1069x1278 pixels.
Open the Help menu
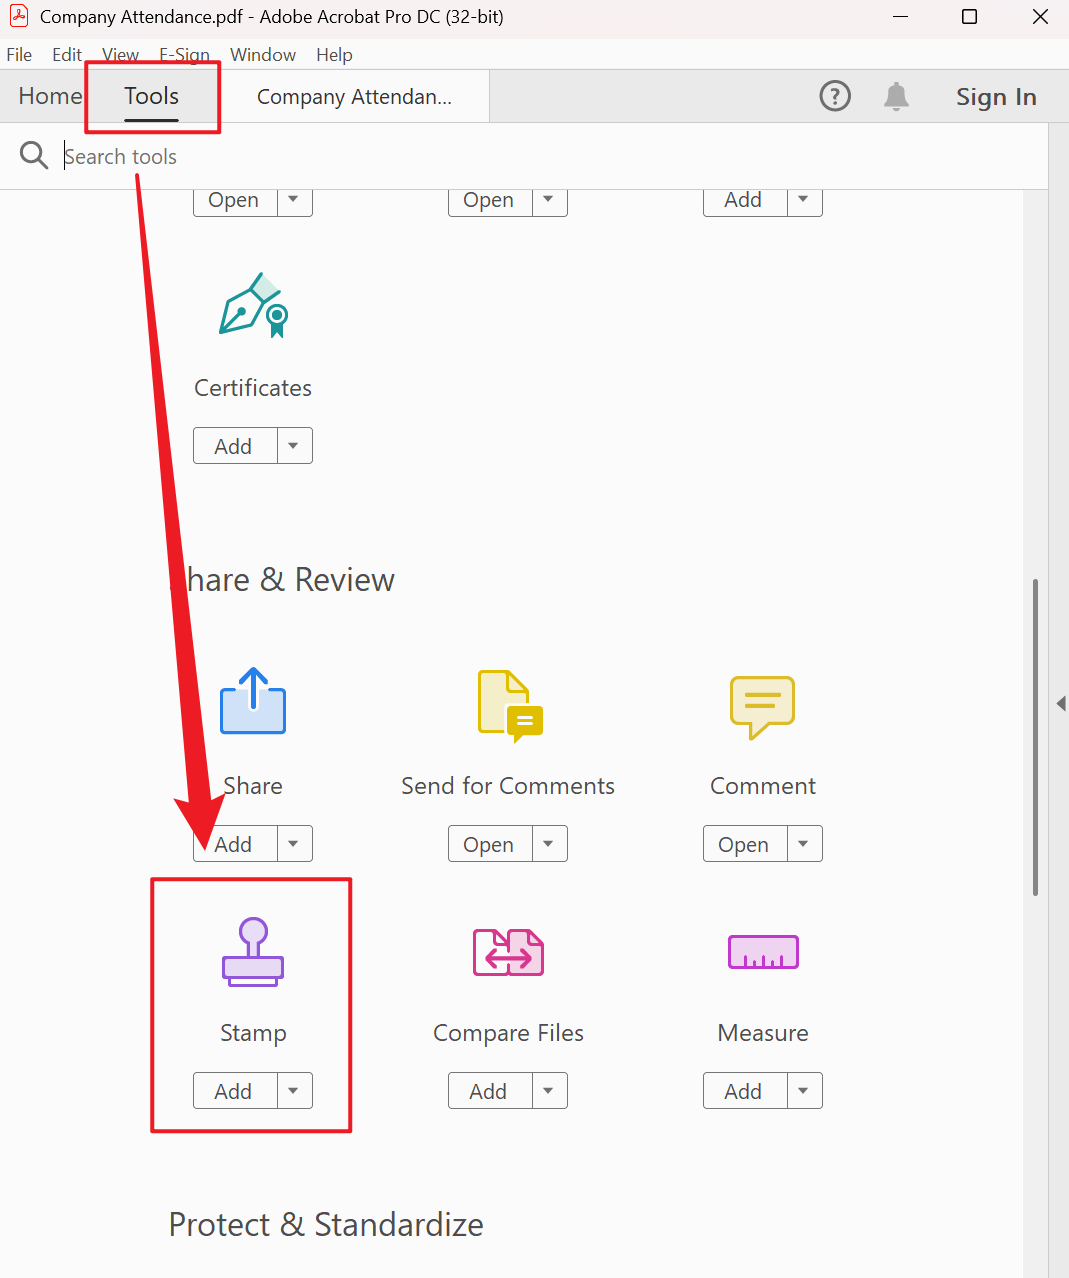tap(334, 55)
